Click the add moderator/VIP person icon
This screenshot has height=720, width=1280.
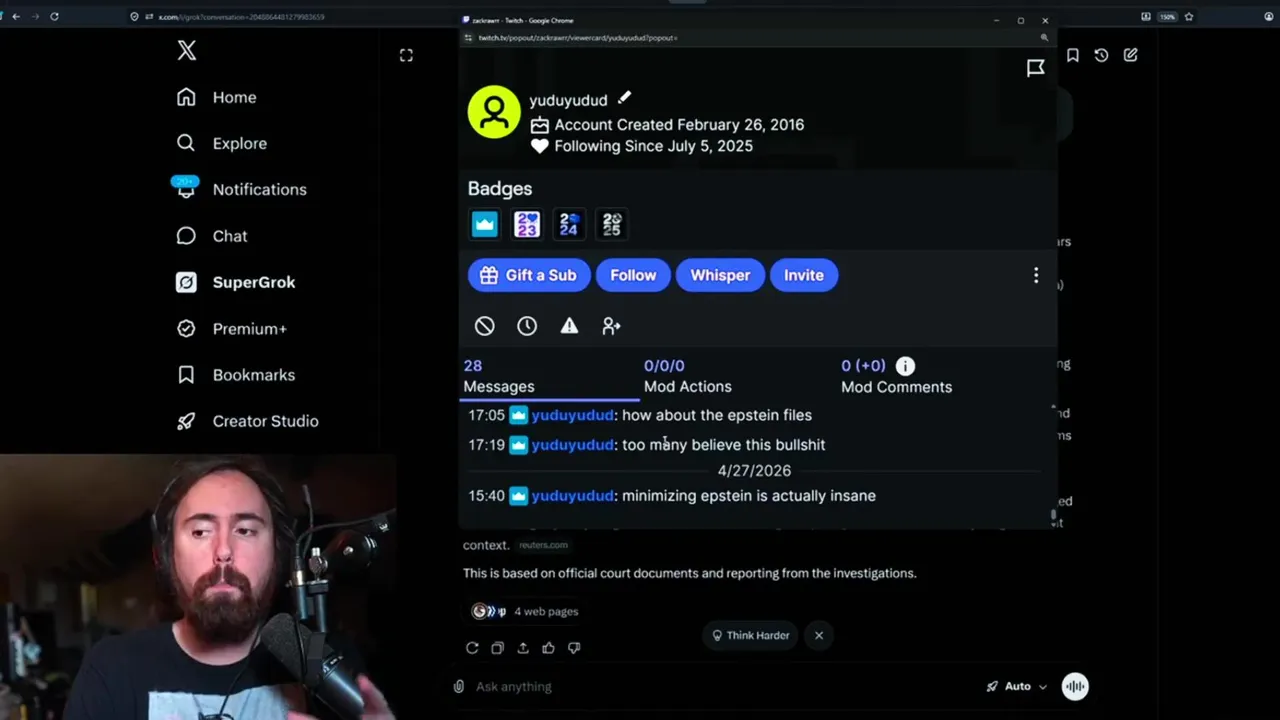click(611, 326)
